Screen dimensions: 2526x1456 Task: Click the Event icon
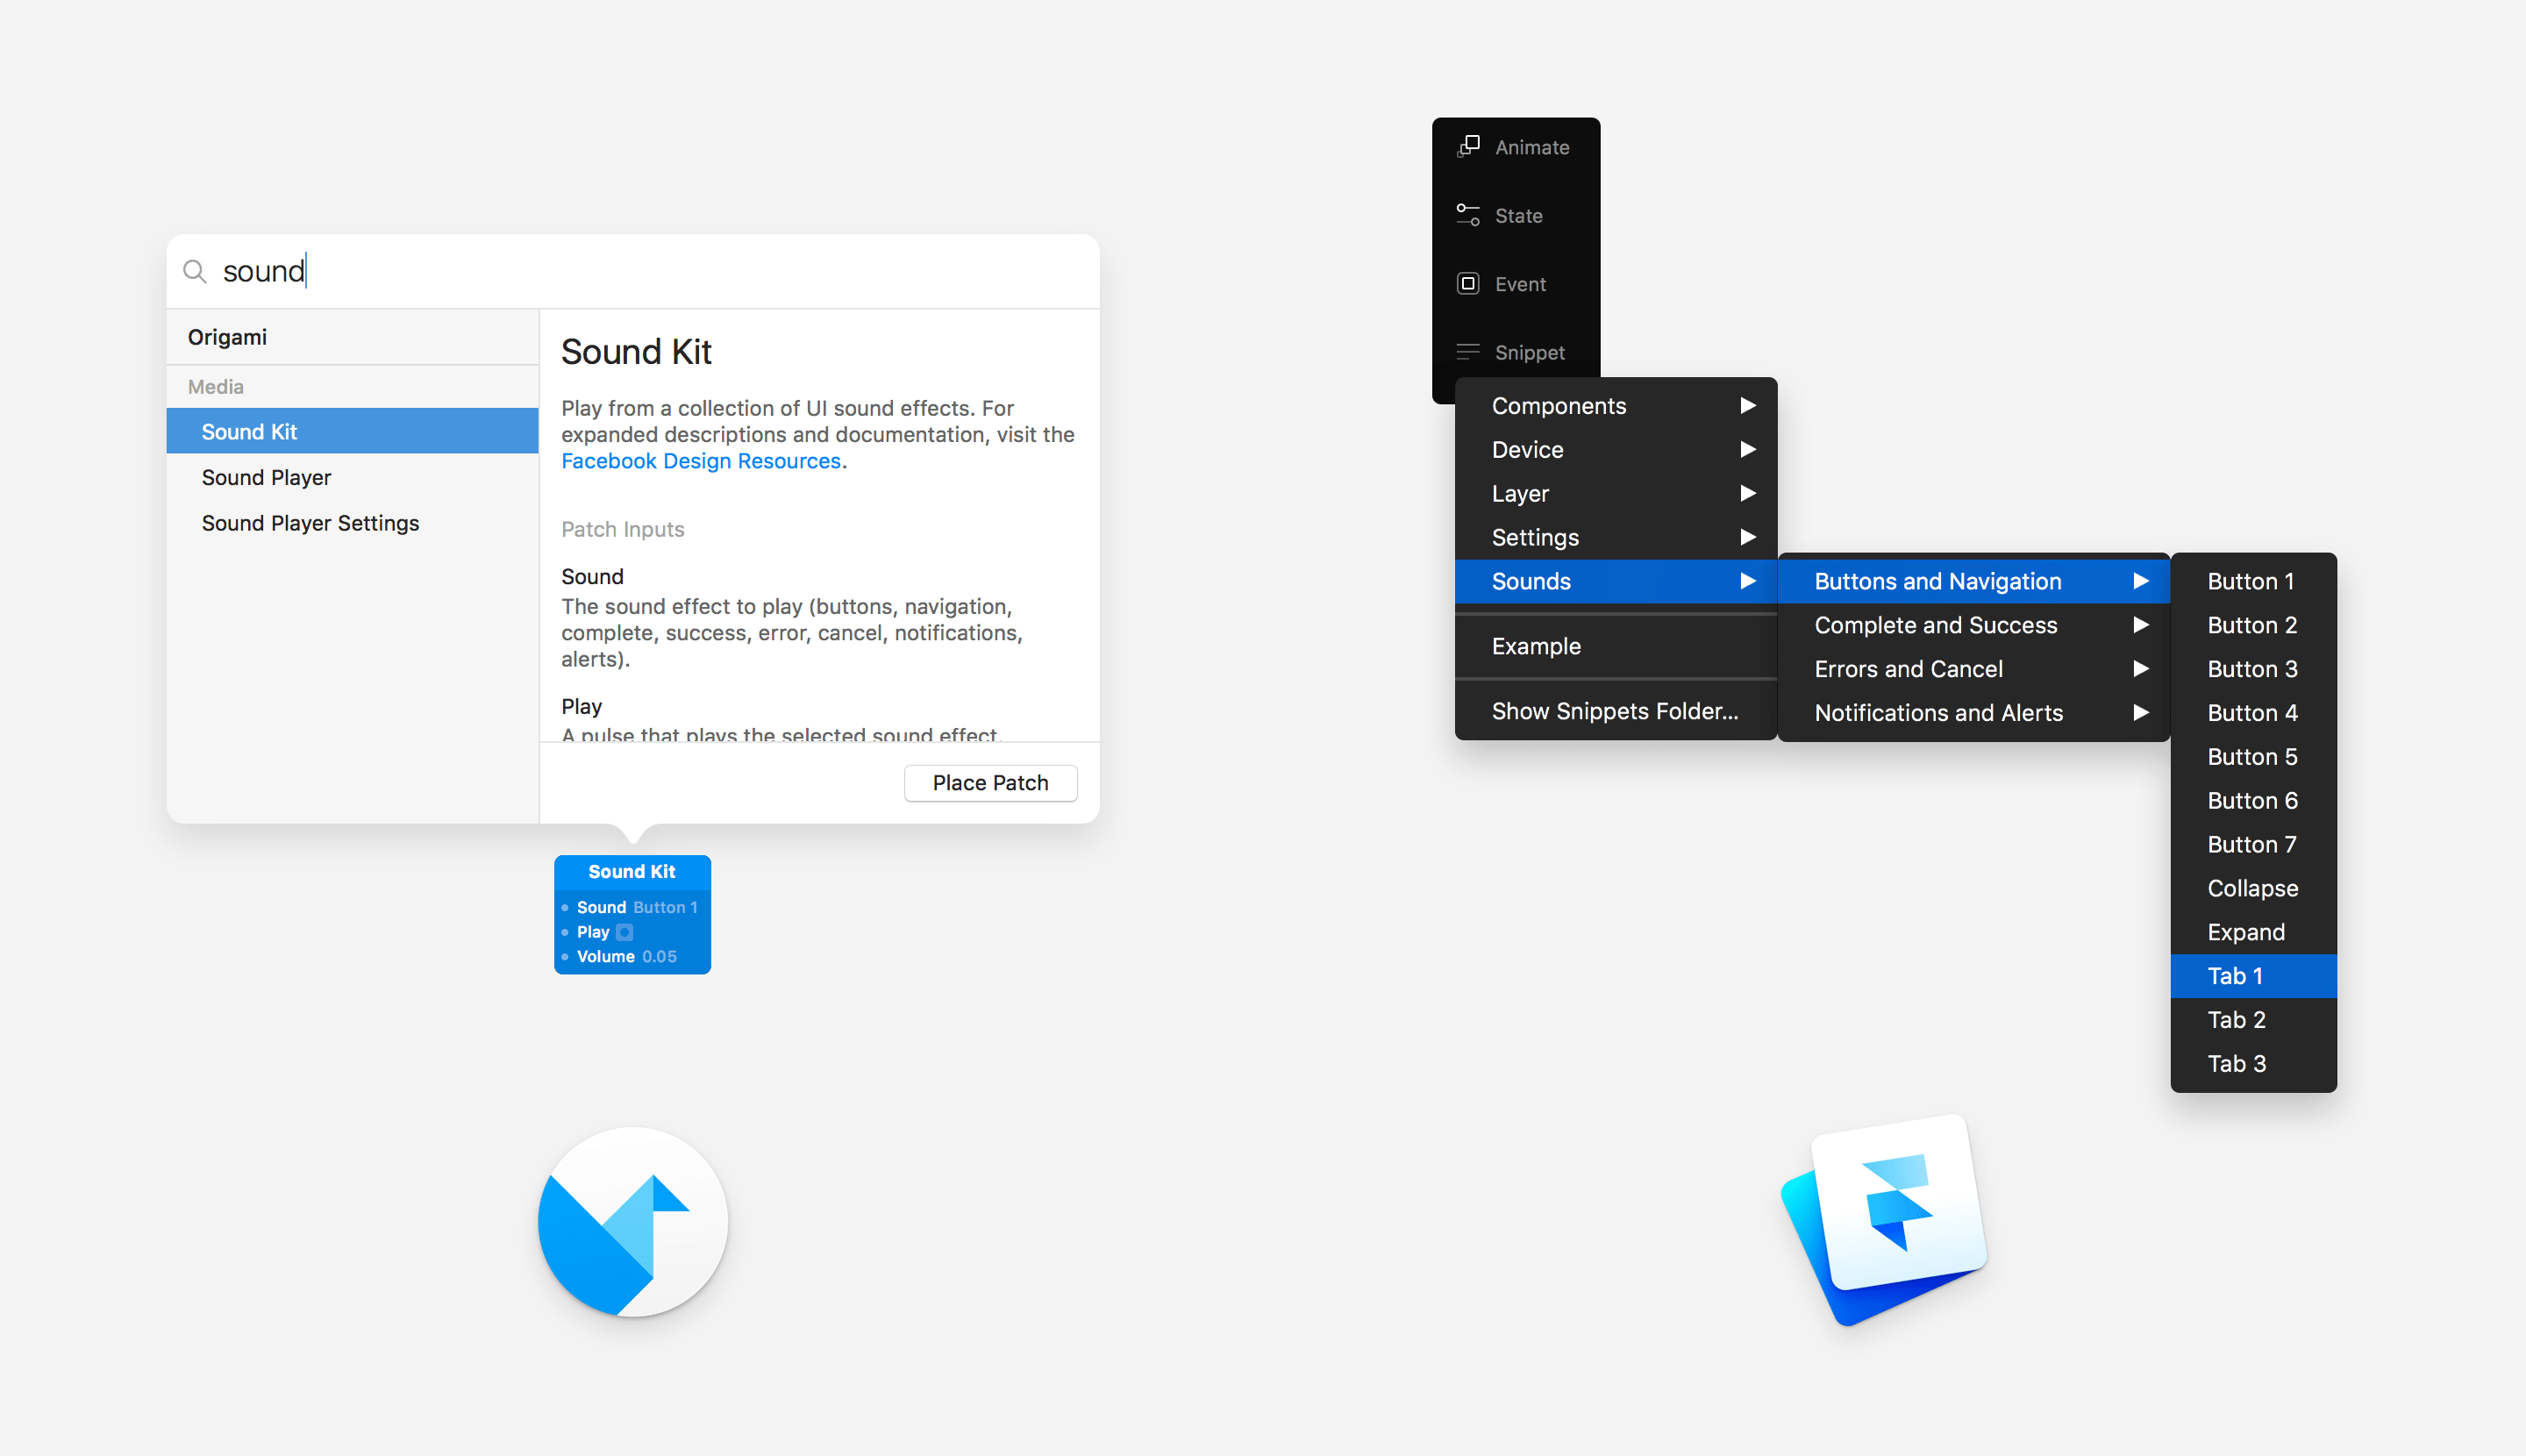coord(1468,284)
